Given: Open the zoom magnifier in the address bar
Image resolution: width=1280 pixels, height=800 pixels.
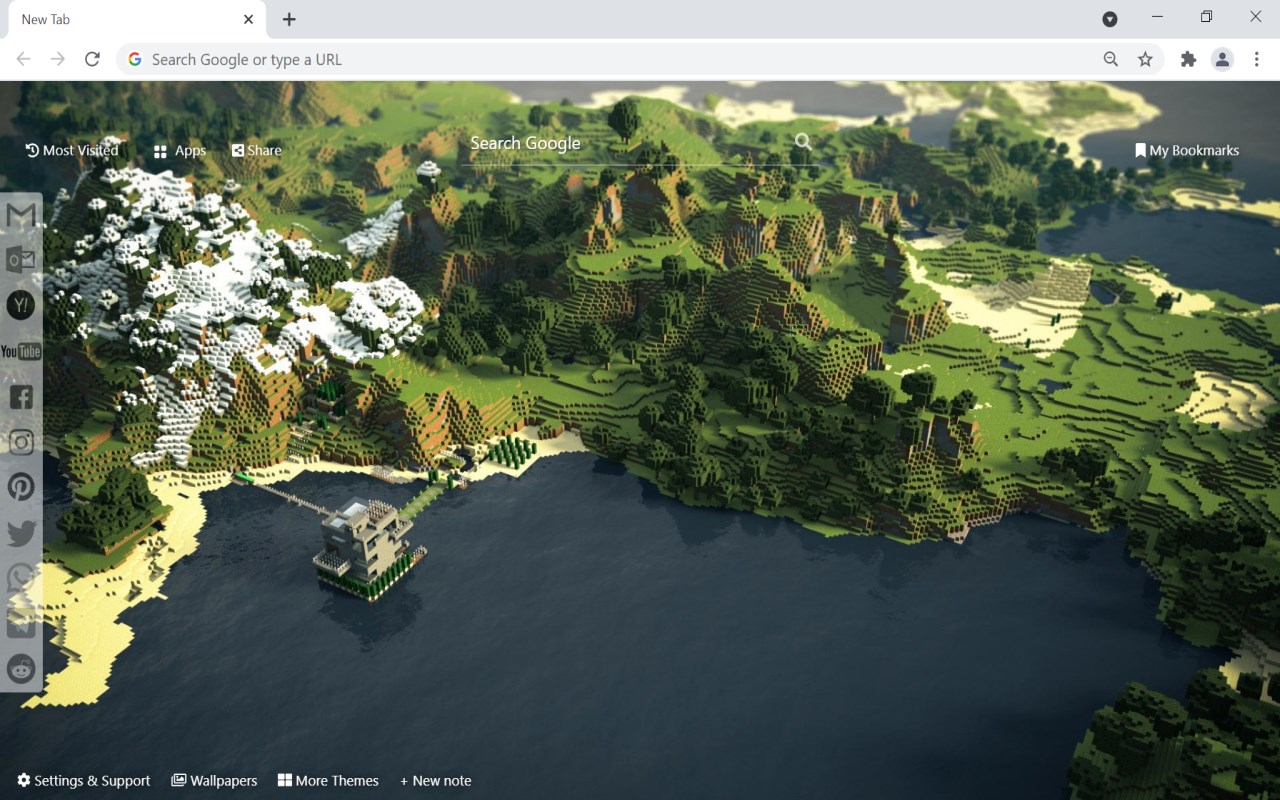Looking at the screenshot, I should coord(1111,59).
